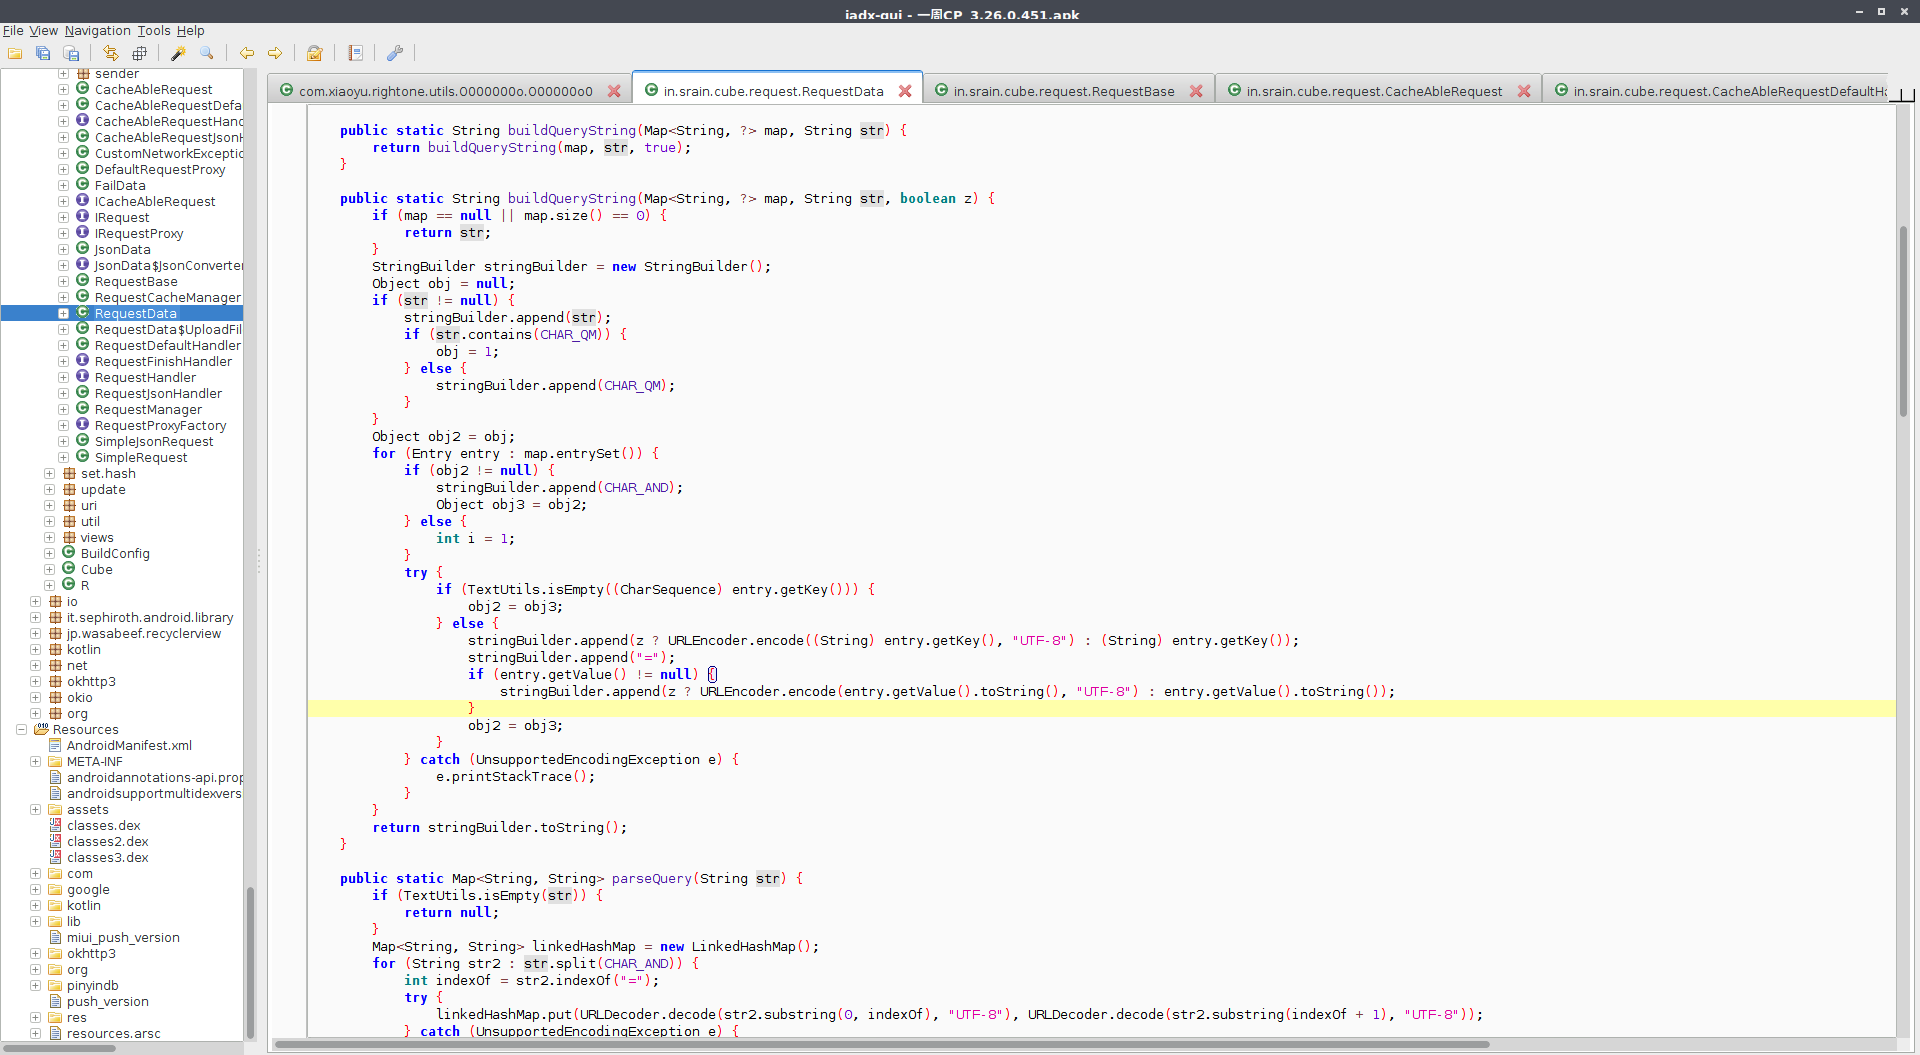
Task: Click the Save all icon
Action: 43,53
